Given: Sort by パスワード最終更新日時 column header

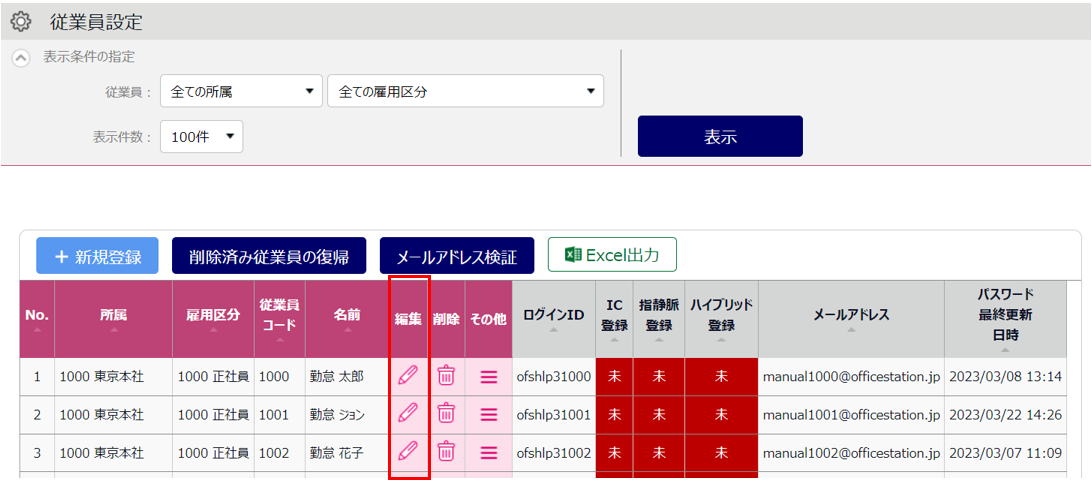Looking at the screenshot, I should click(x=1006, y=319).
